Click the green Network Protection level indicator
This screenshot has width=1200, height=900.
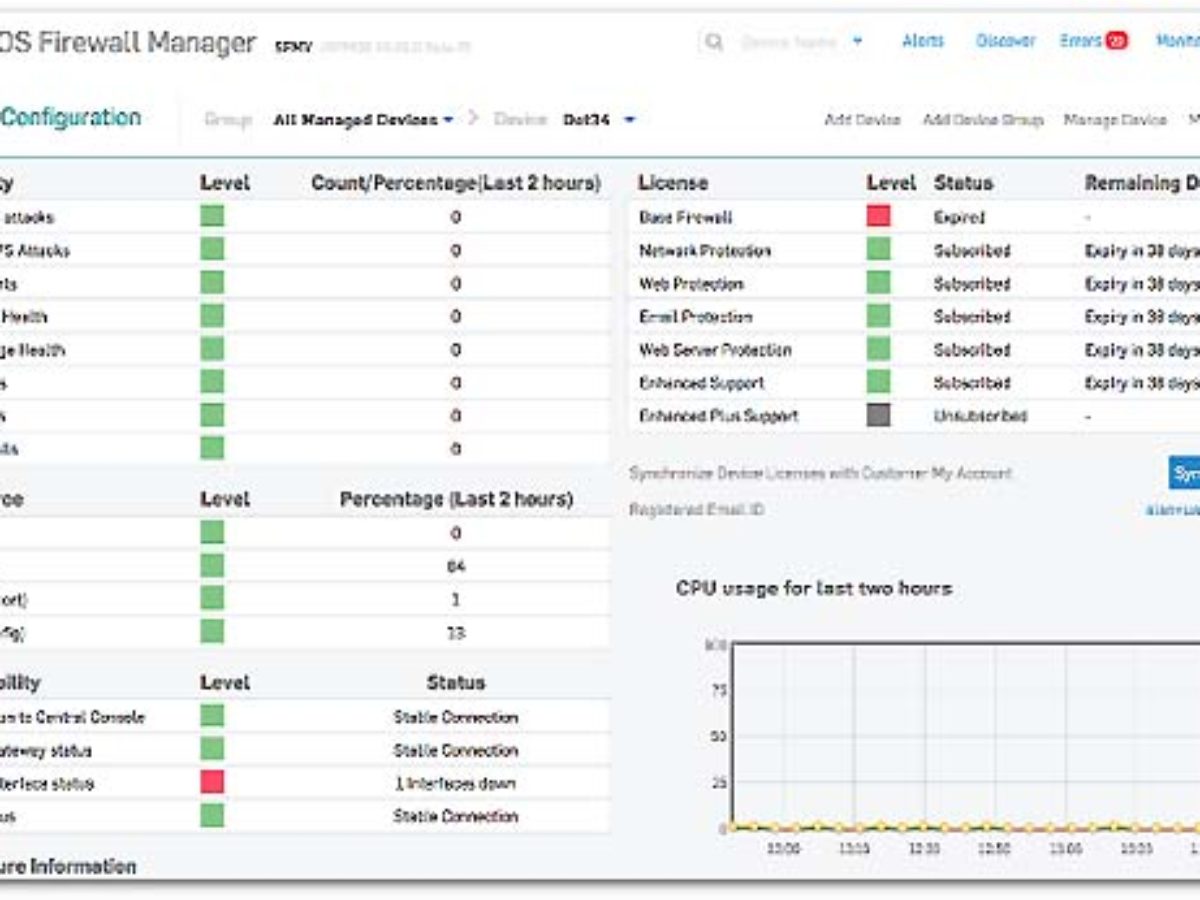[x=879, y=250]
